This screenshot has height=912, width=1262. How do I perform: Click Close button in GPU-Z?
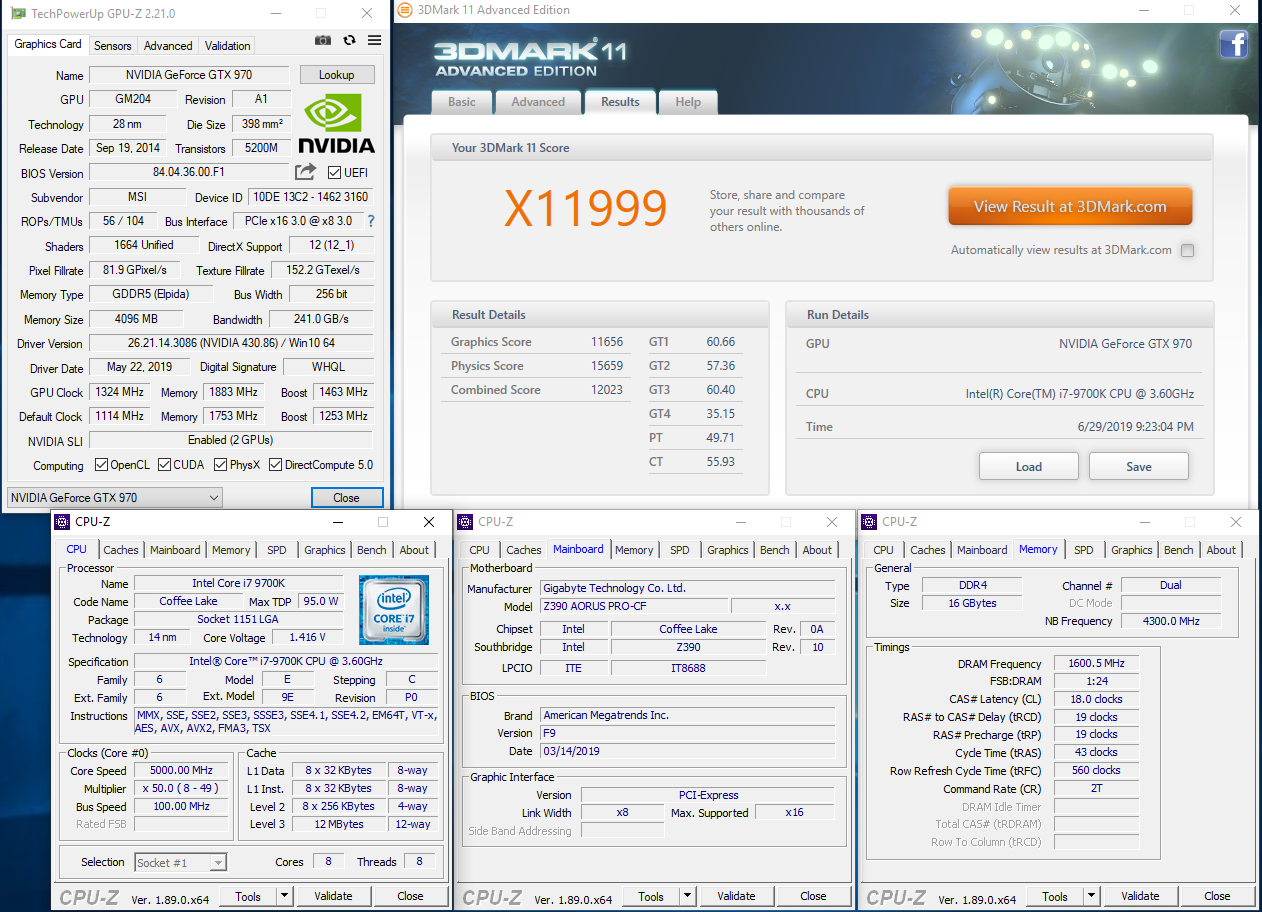[x=347, y=498]
